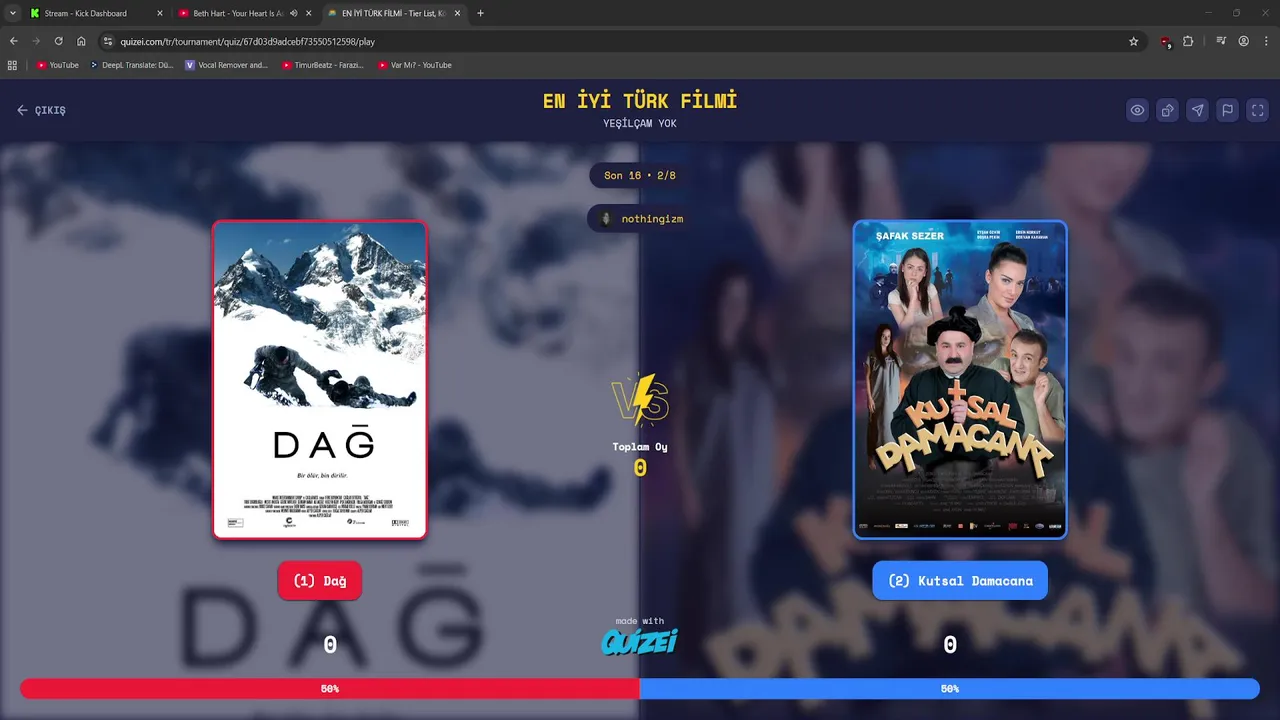Vote for (2) Kutsal Damacana button
Viewport: 1280px width, 720px height.
[960, 581]
